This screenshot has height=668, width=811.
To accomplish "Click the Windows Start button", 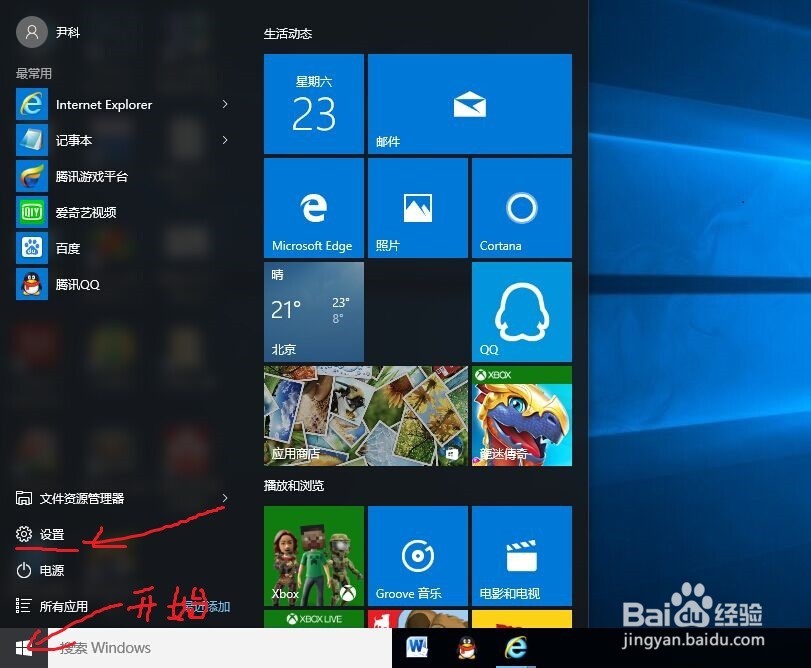I will coord(24,648).
